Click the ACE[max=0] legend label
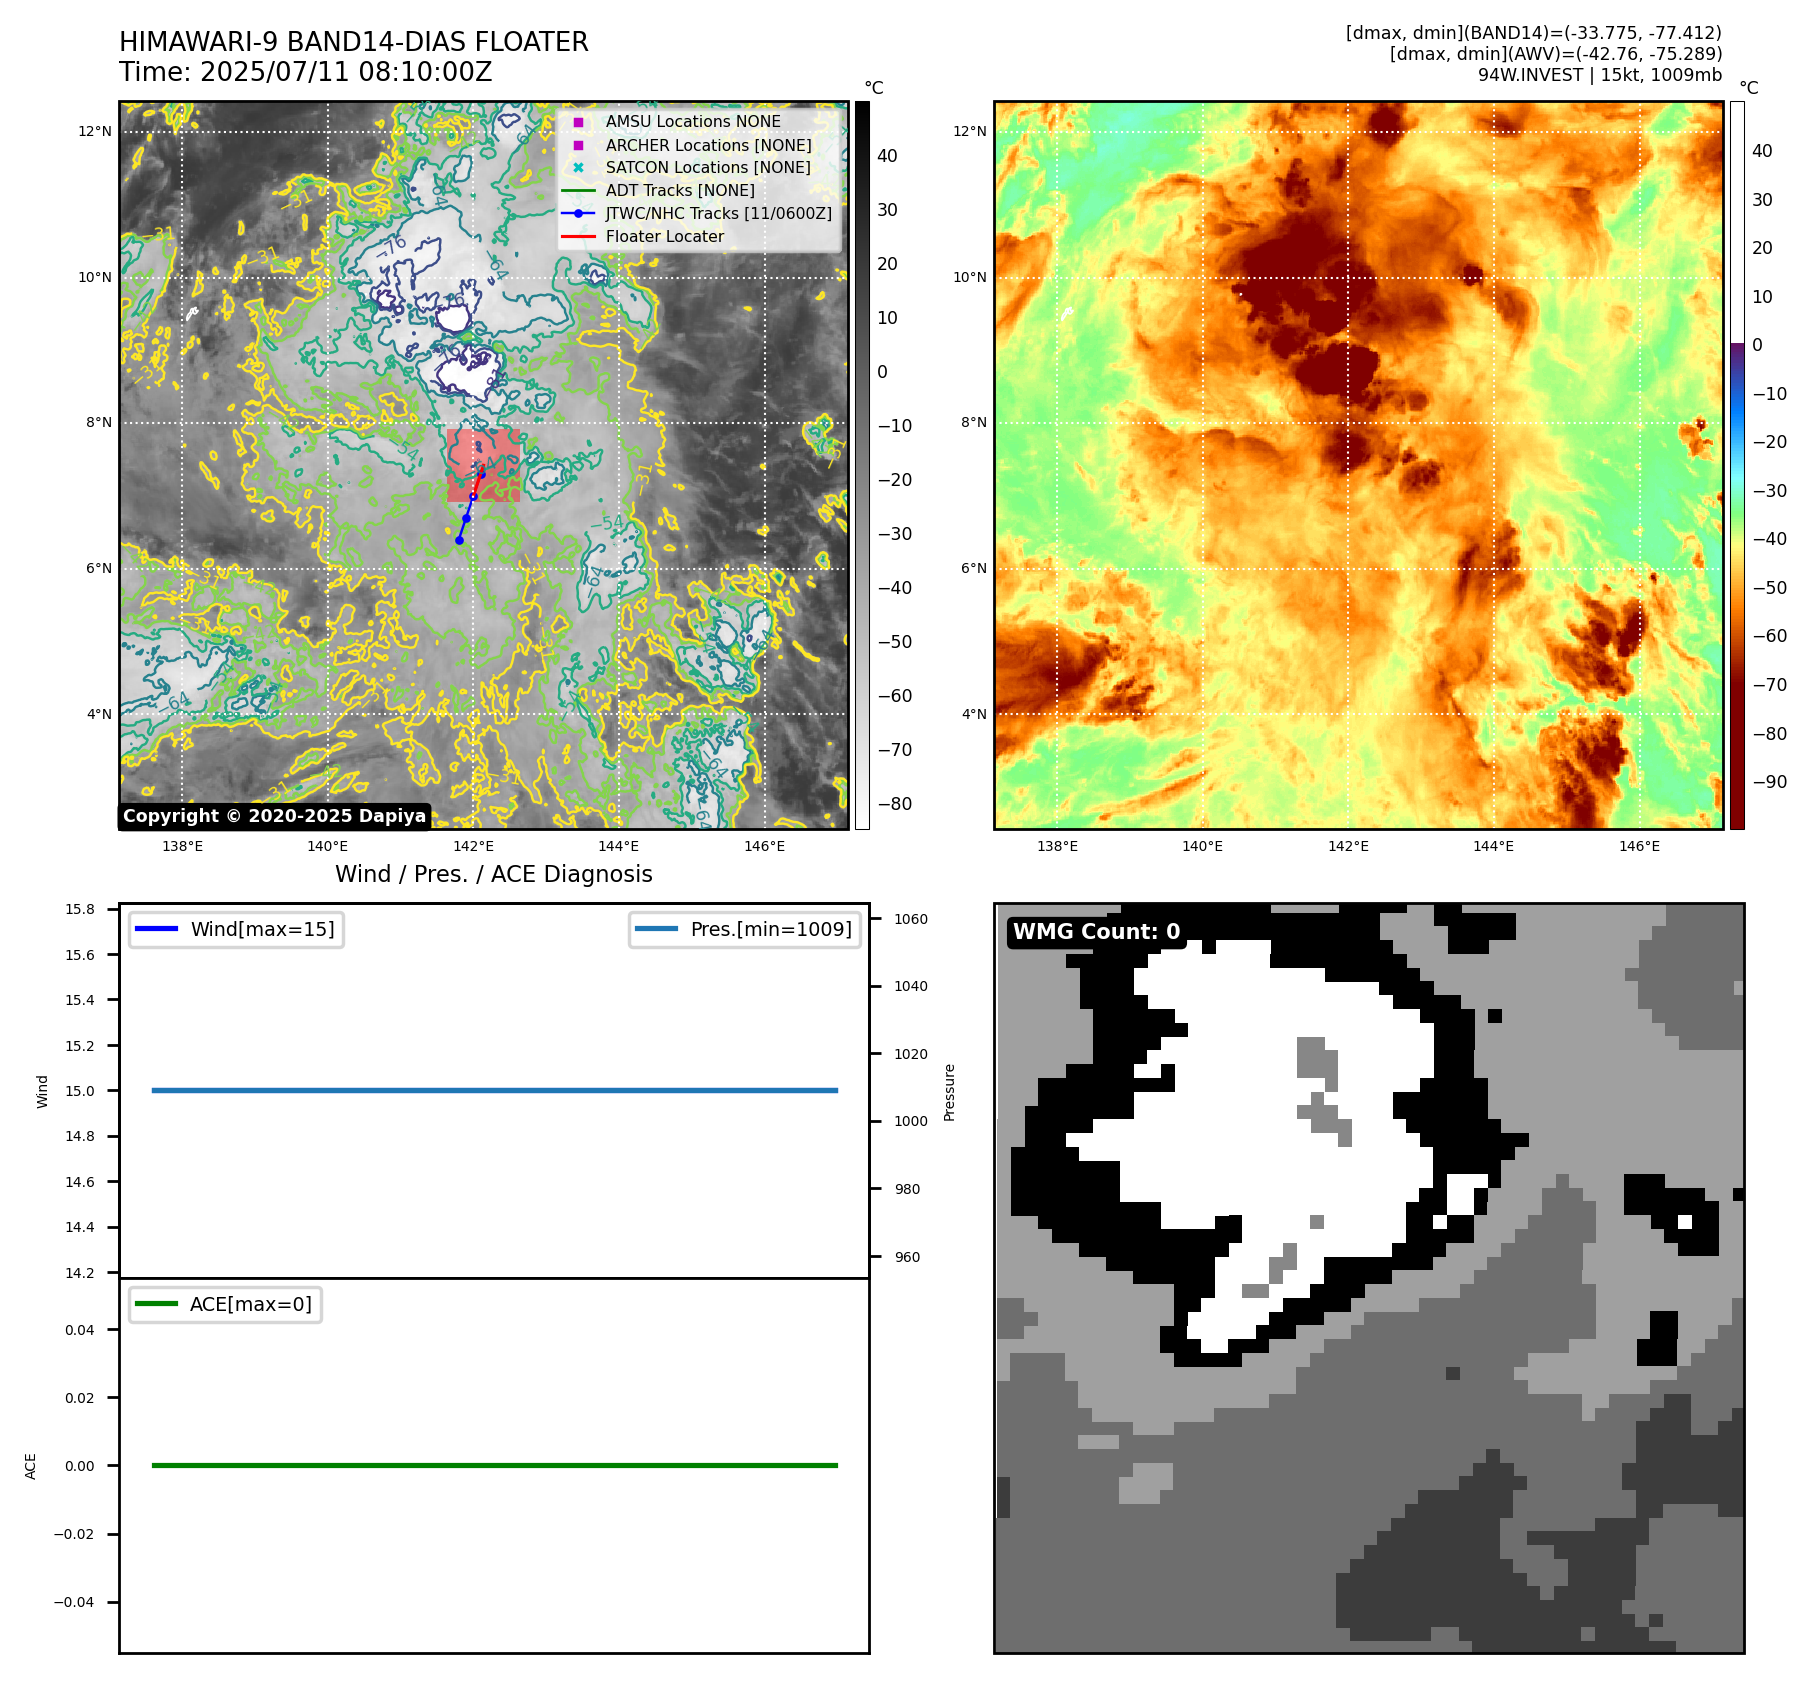Image resolution: width=1813 pixels, height=1690 pixels. click(251, 1304)
